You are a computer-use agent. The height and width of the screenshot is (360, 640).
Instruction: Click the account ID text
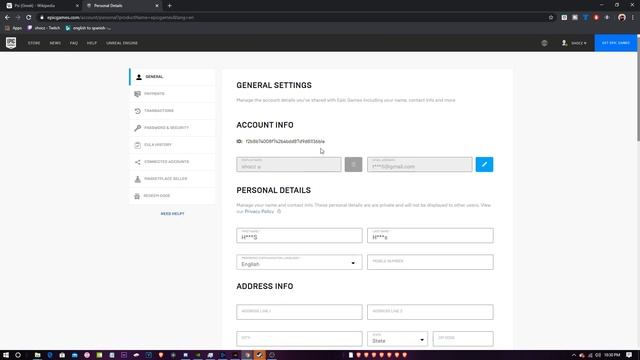point(285,141)
